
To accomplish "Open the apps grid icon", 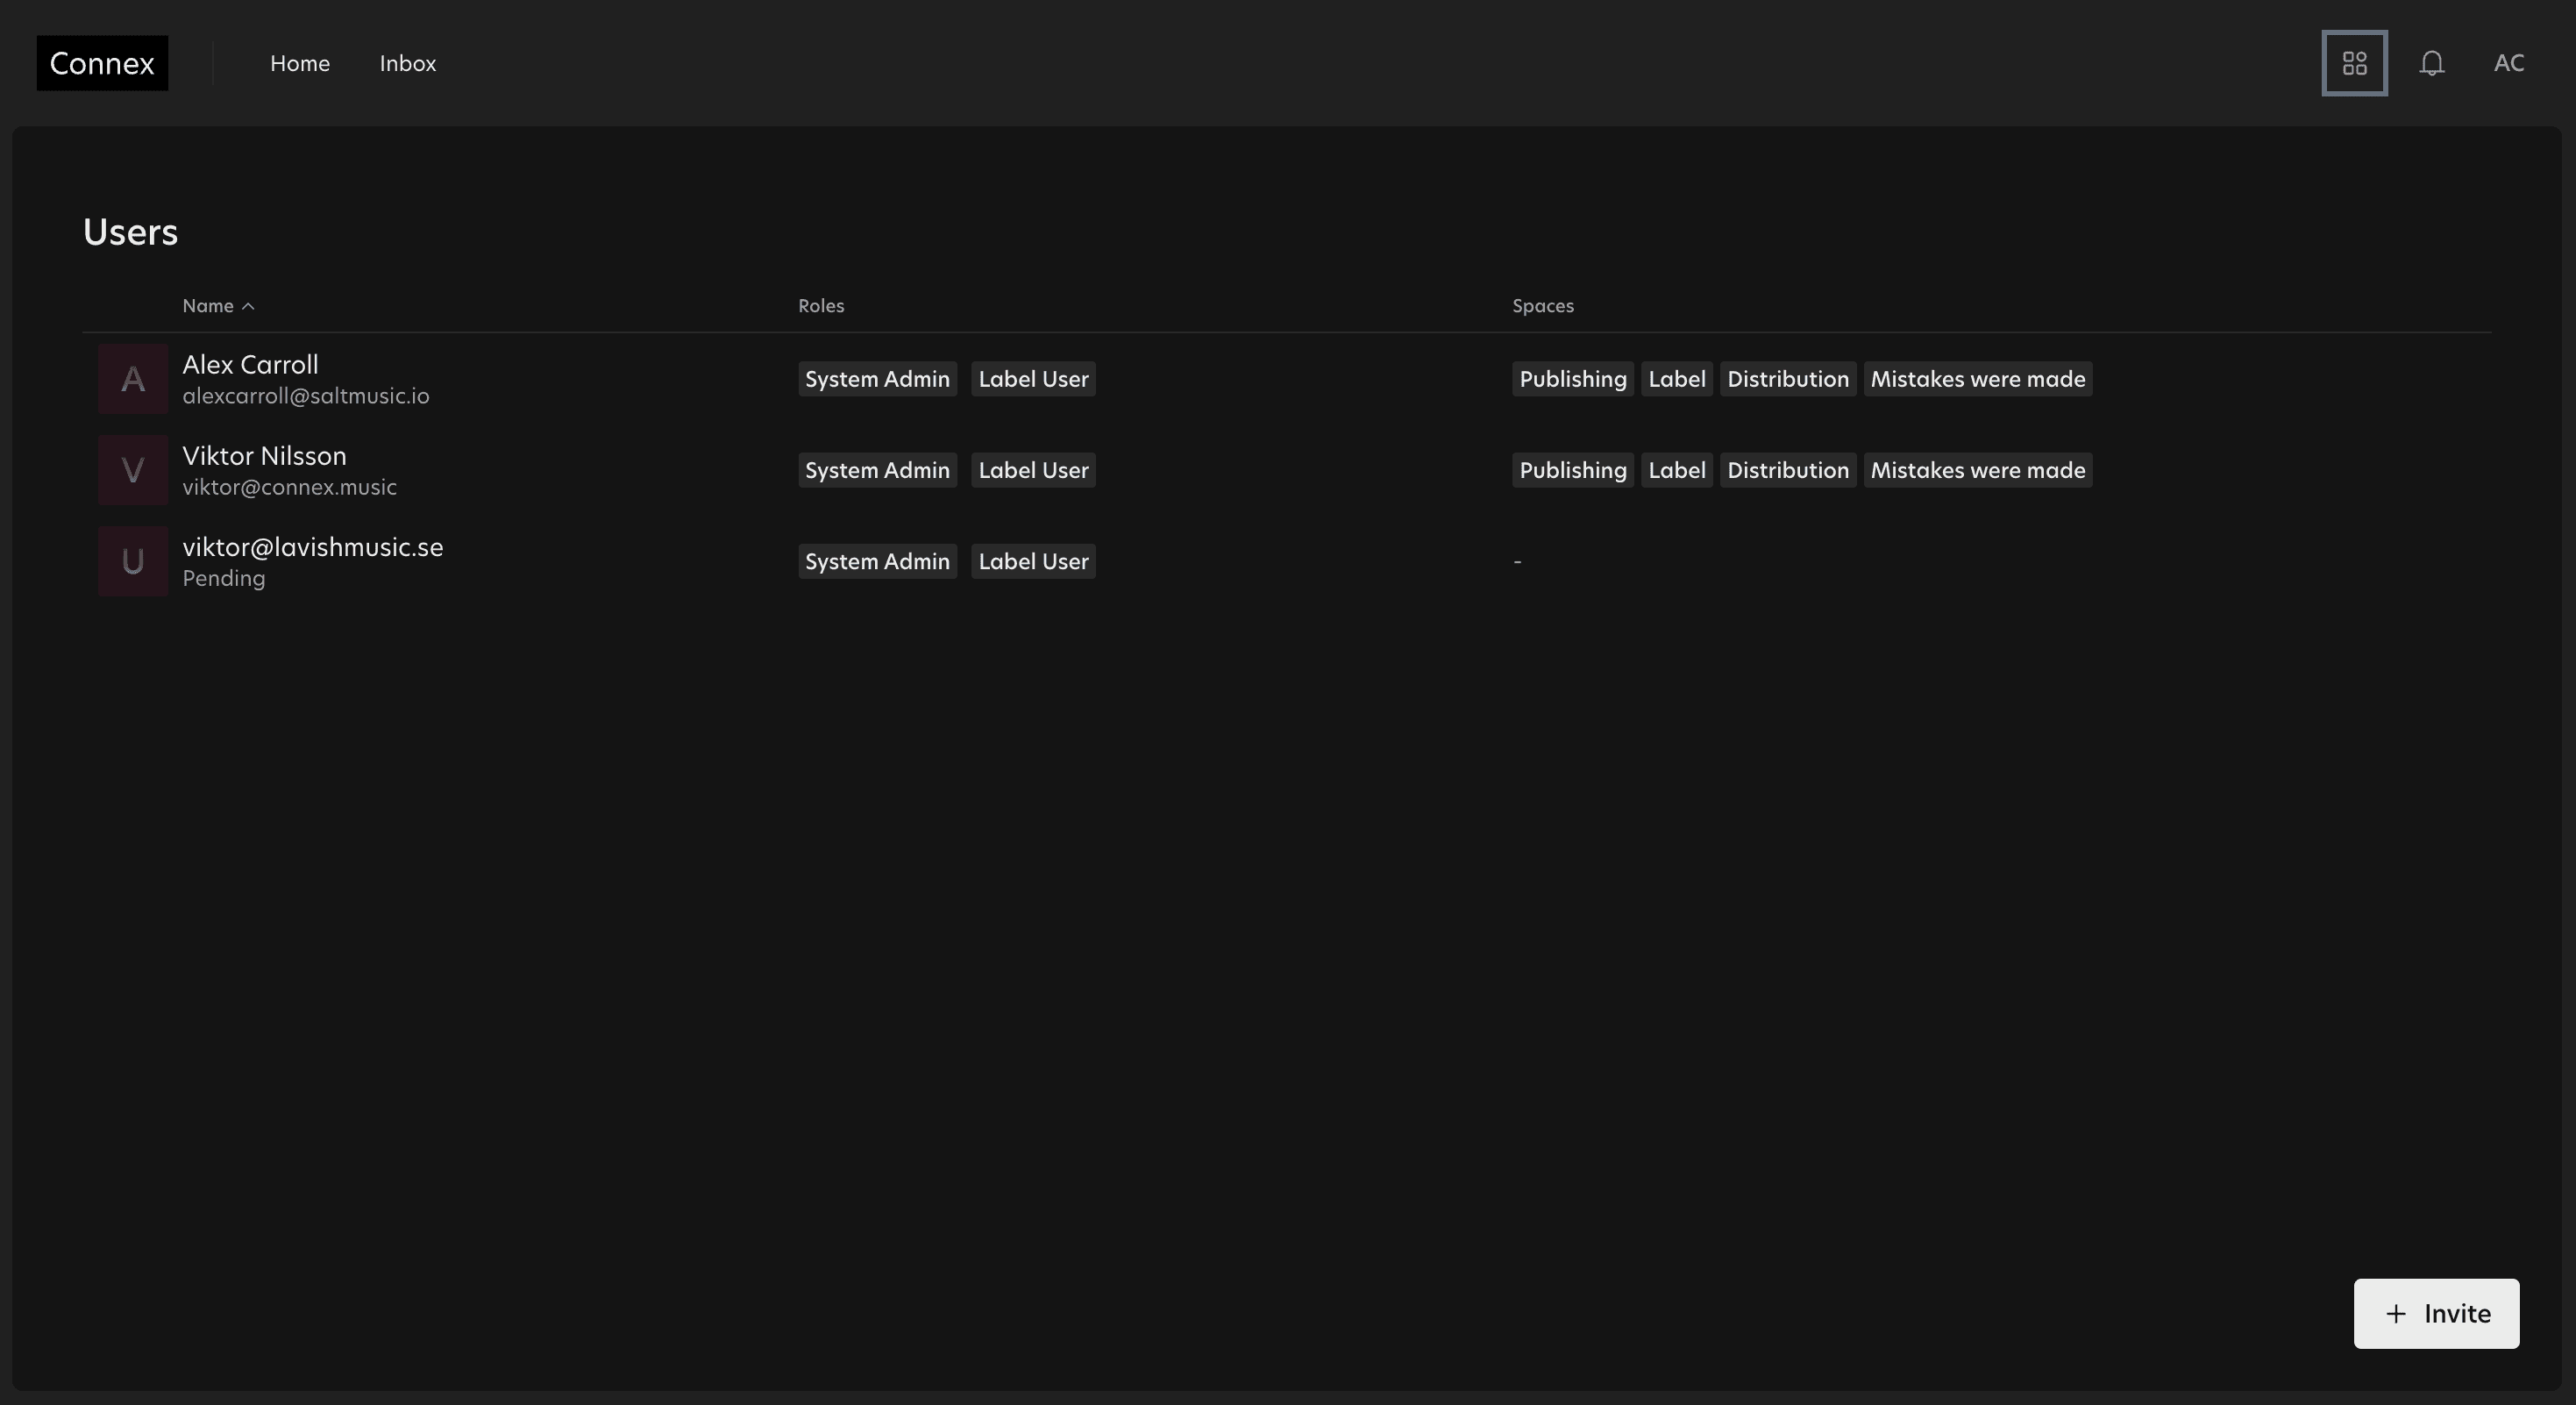I will click(2354, 63).
